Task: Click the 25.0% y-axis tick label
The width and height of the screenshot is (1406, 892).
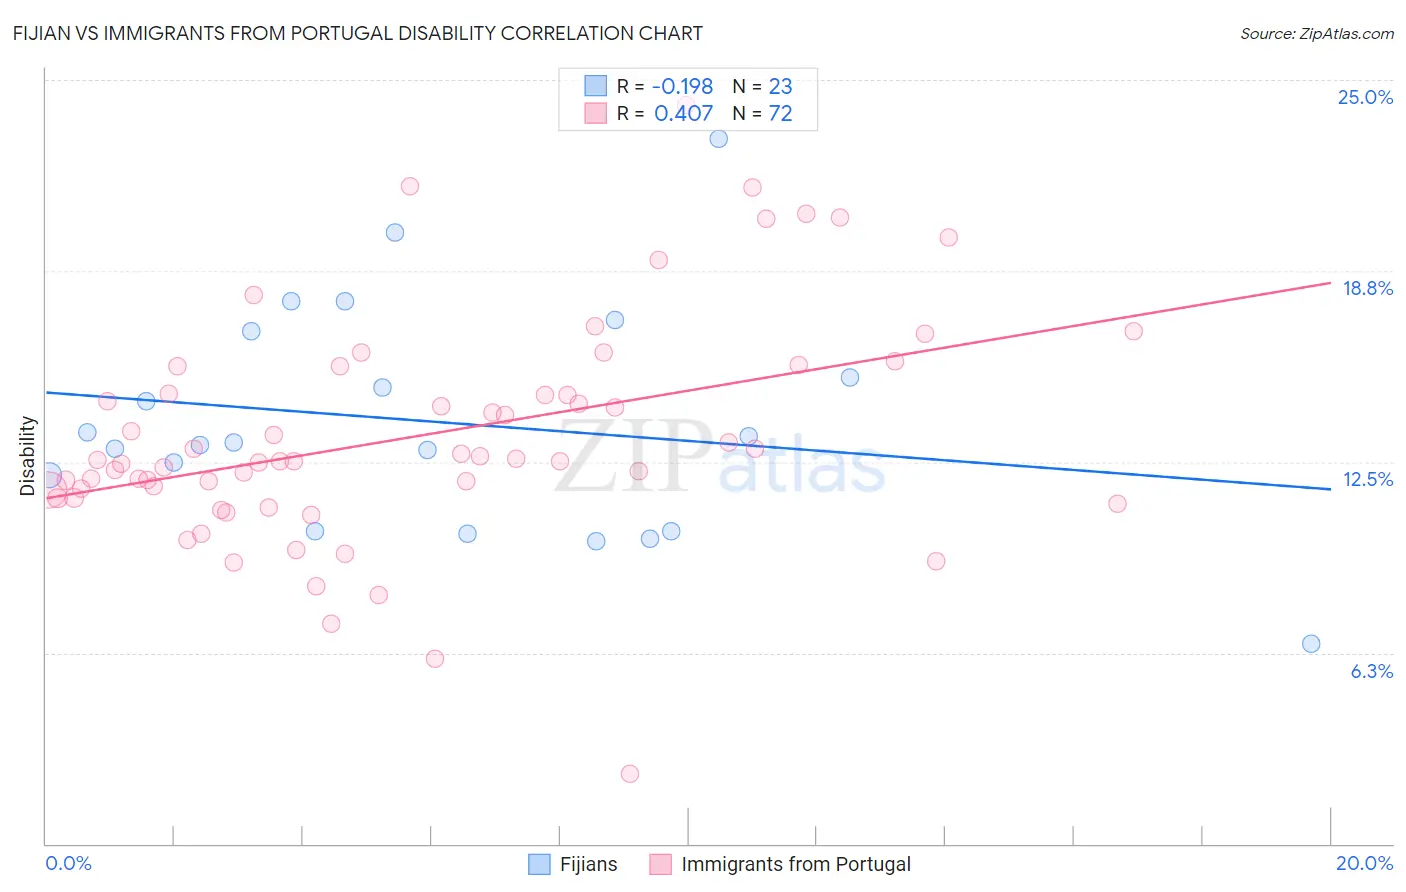Action: click(x=1365, y=97)
